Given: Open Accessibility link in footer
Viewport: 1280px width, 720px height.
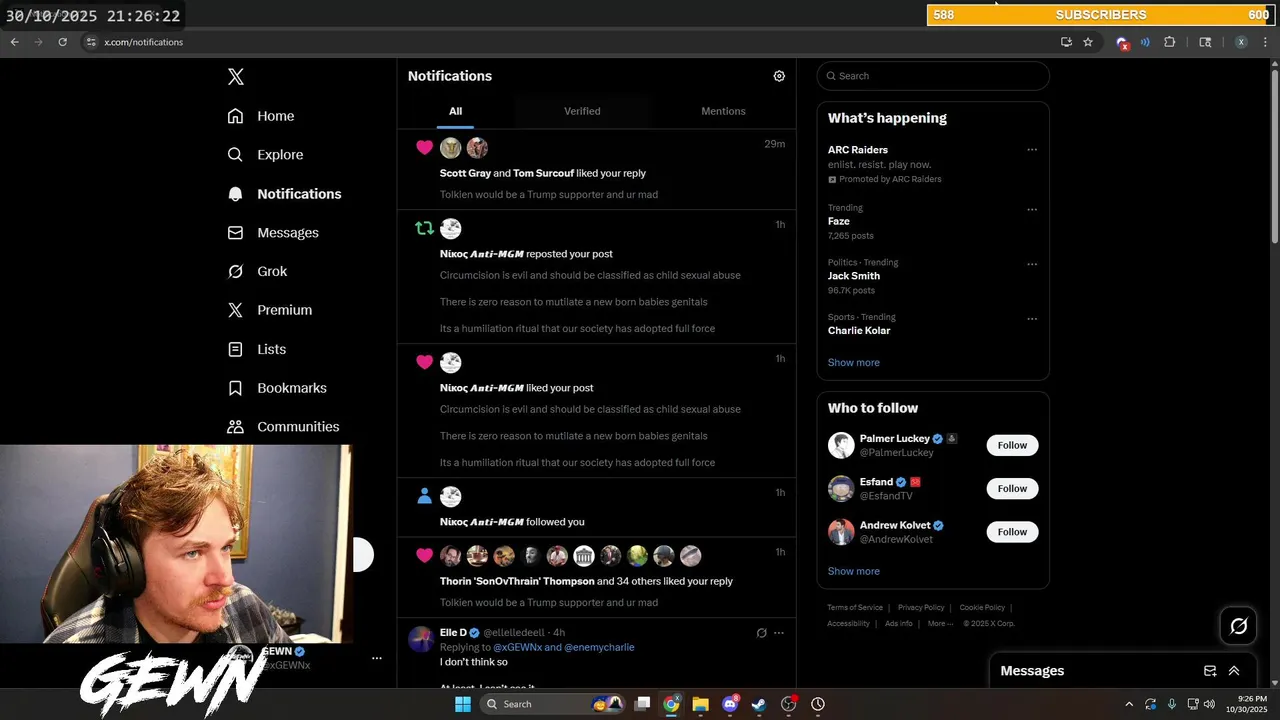Looking at the screenshot, I should click(x=848, y=624).
